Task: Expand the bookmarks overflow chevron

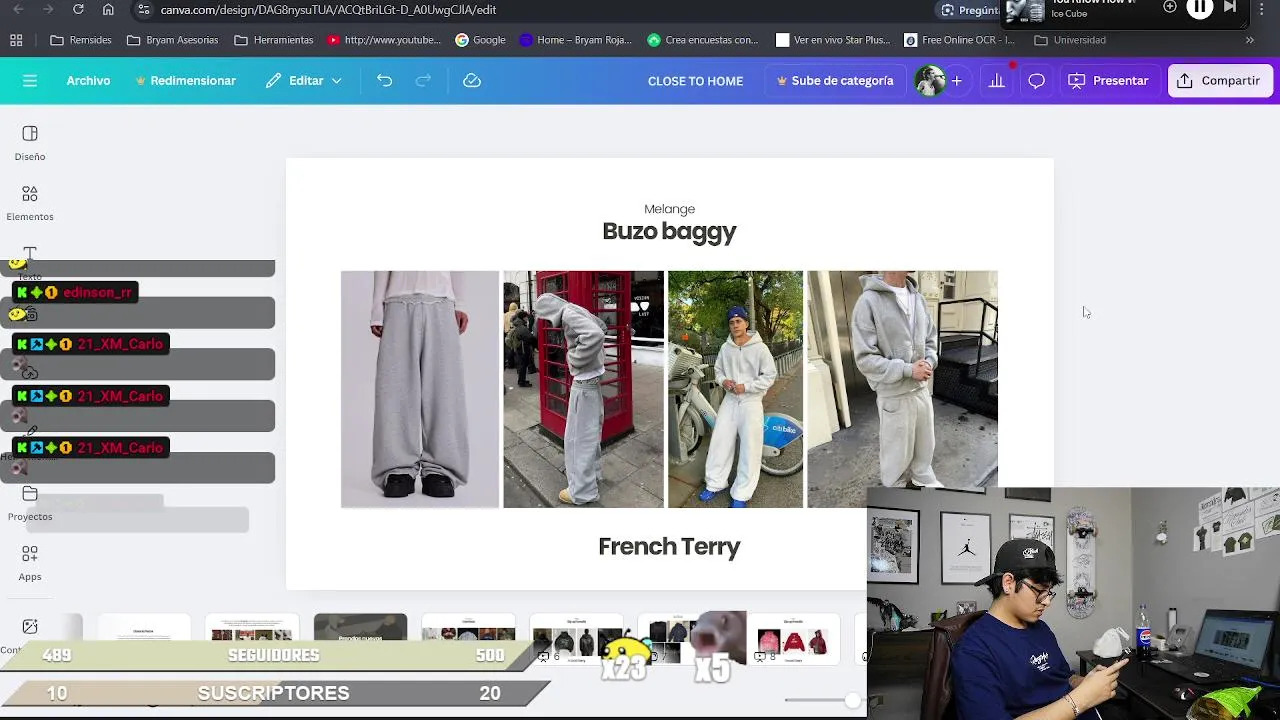Action: [x=1250, y=40]
